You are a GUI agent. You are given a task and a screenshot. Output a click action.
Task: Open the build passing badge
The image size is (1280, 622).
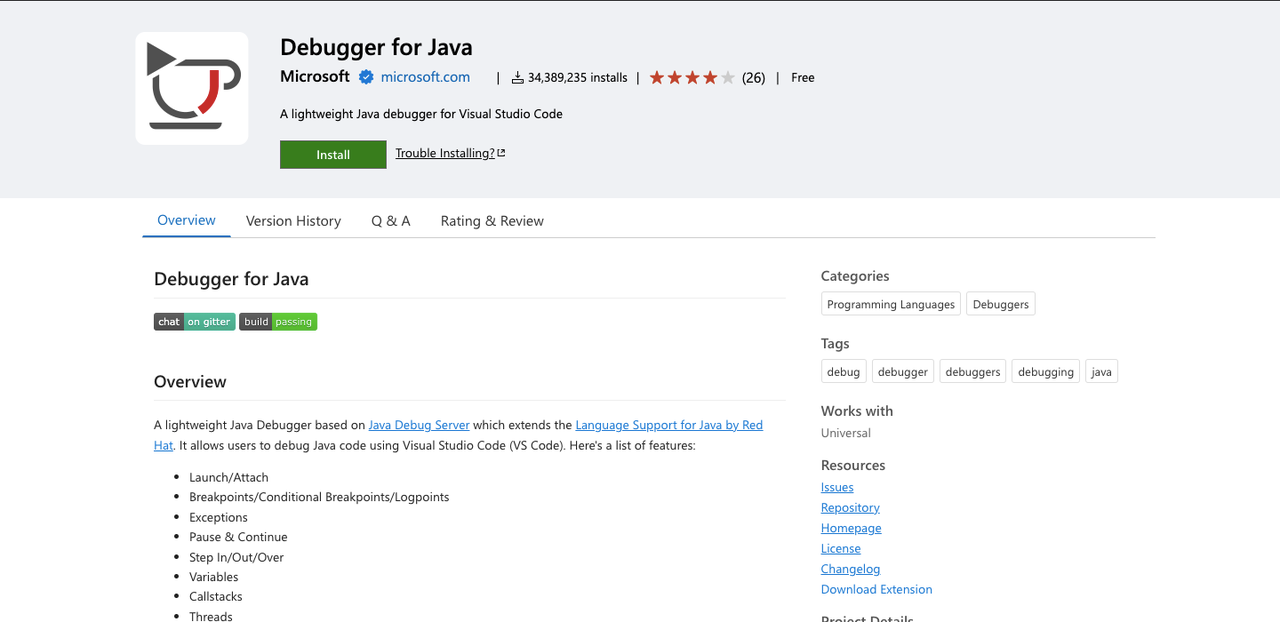pyautogui.click(x=278, y=322)
